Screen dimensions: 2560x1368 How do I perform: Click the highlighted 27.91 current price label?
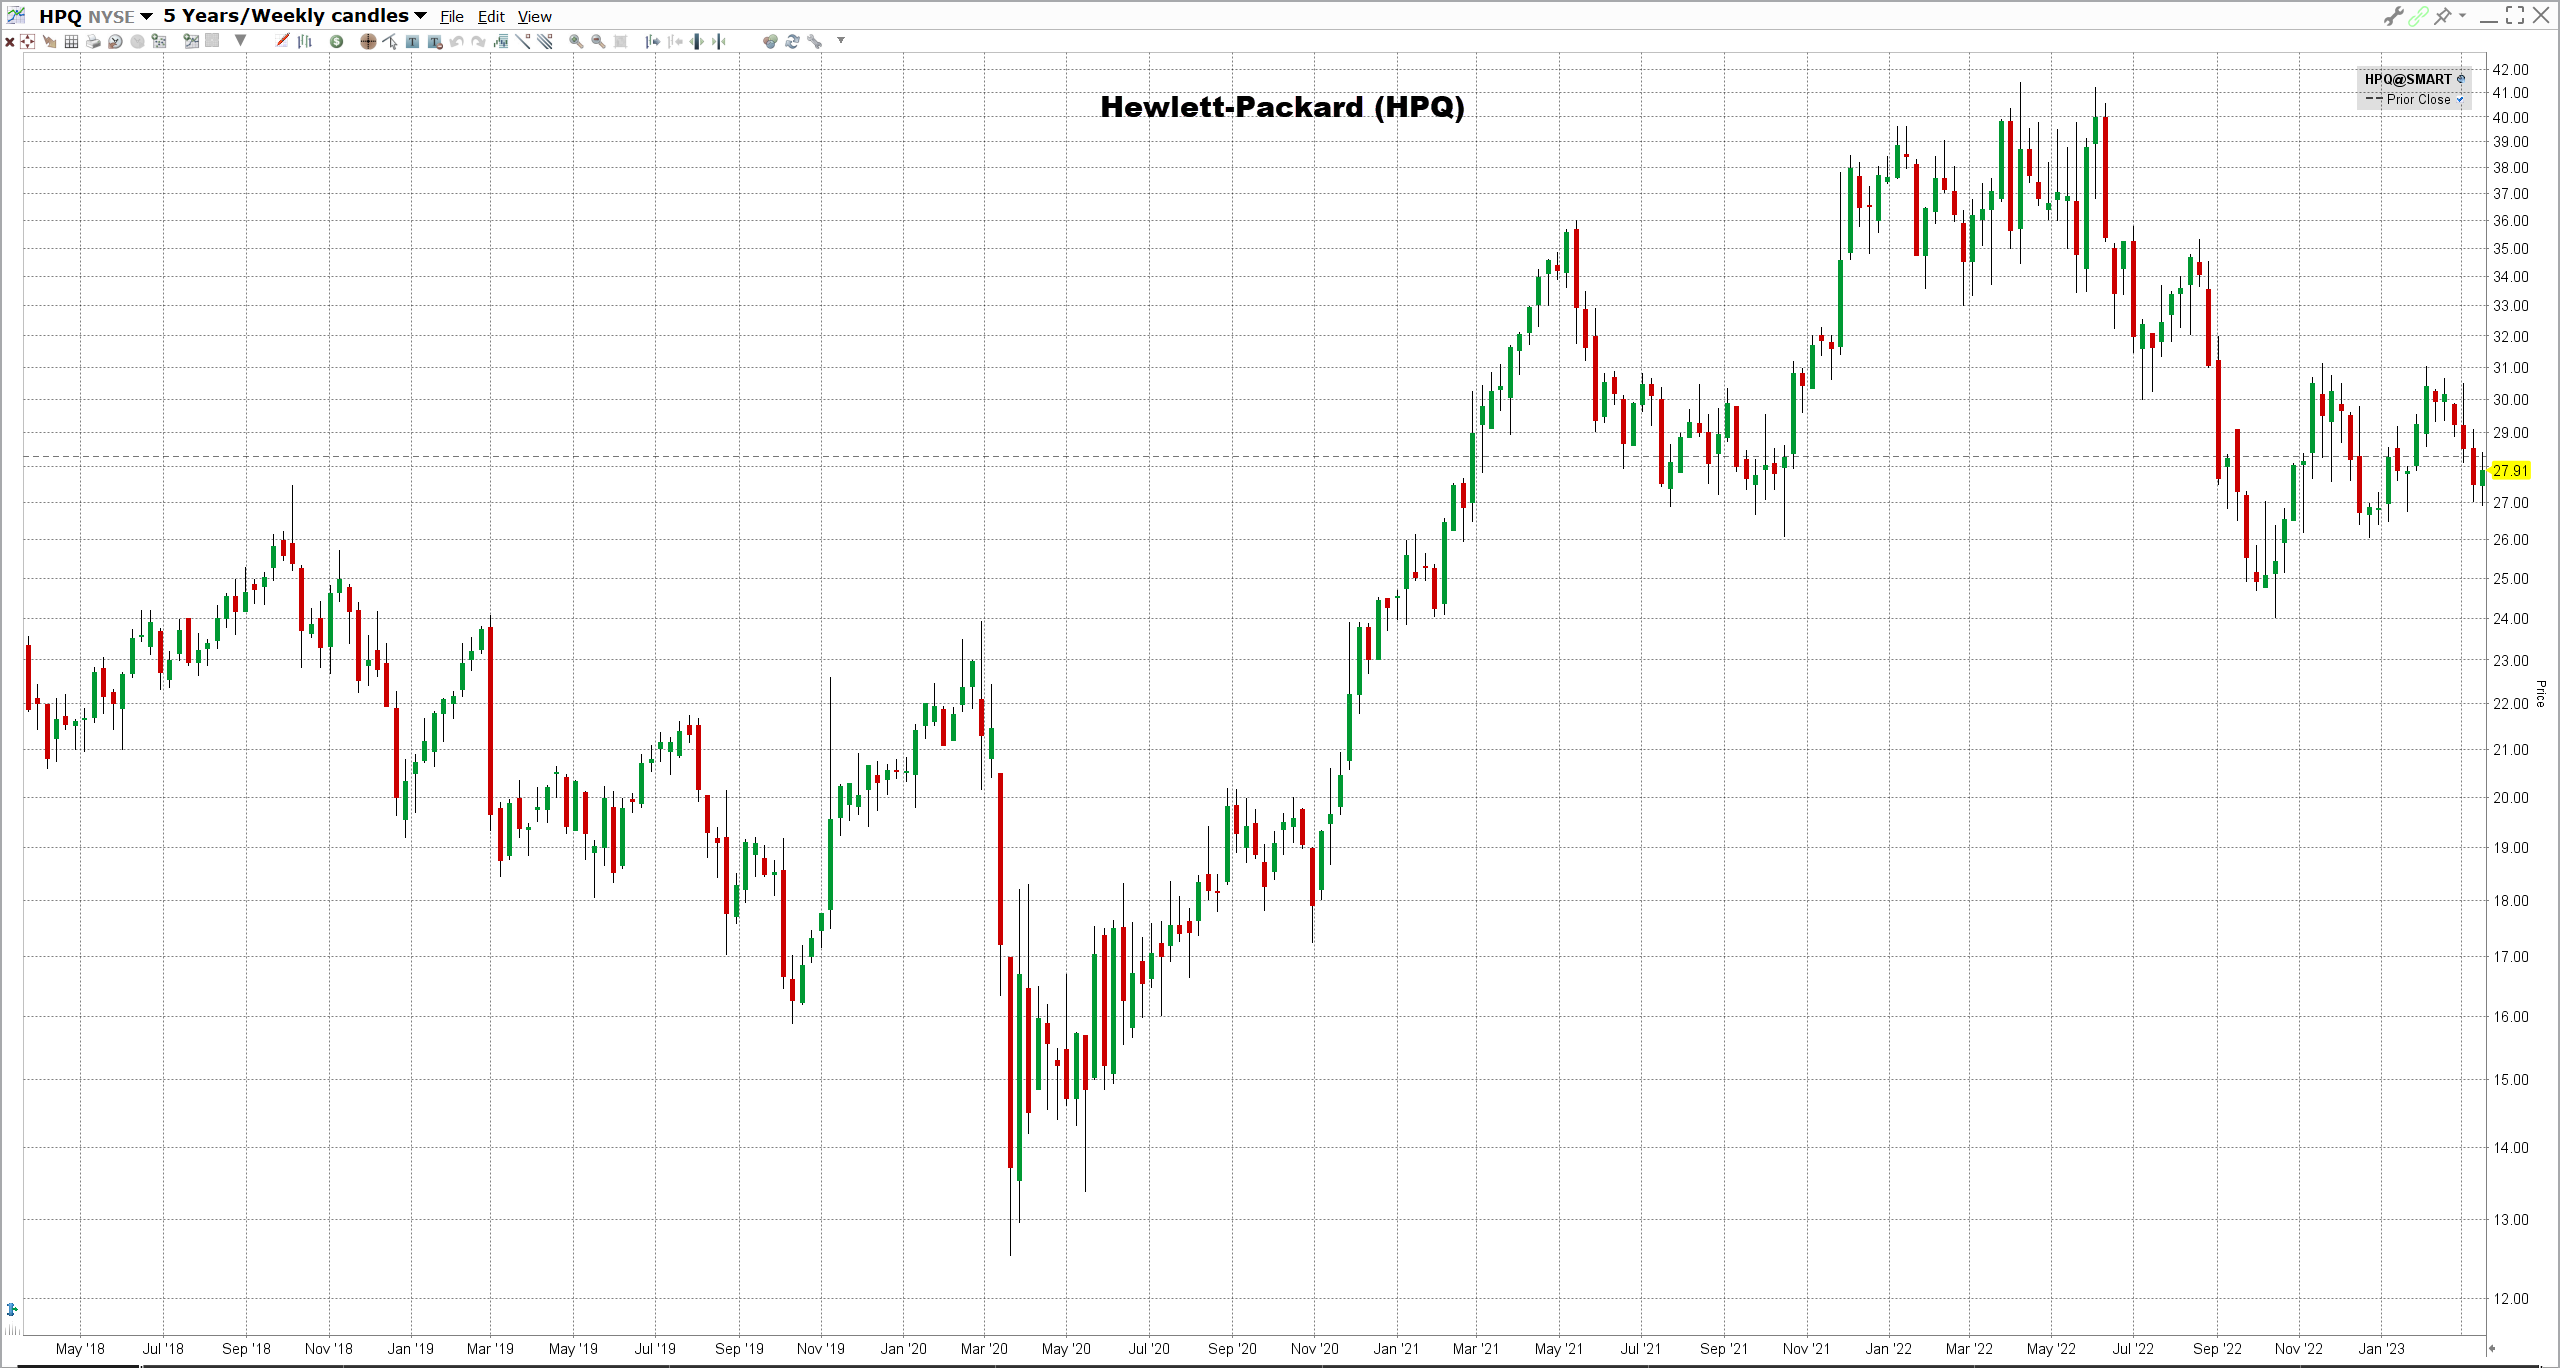pyautogui.click(x=2510, y=470)
